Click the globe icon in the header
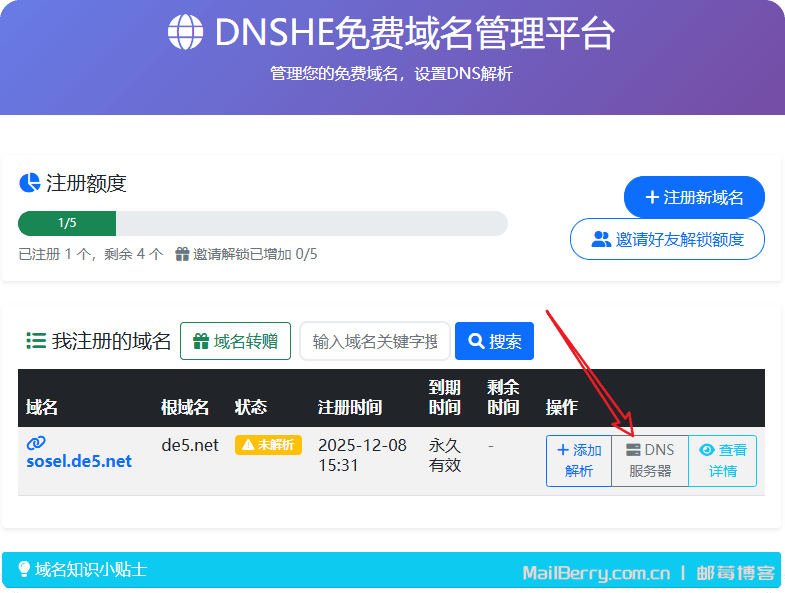This screenshot has width=785, height=593. point(185,33)
